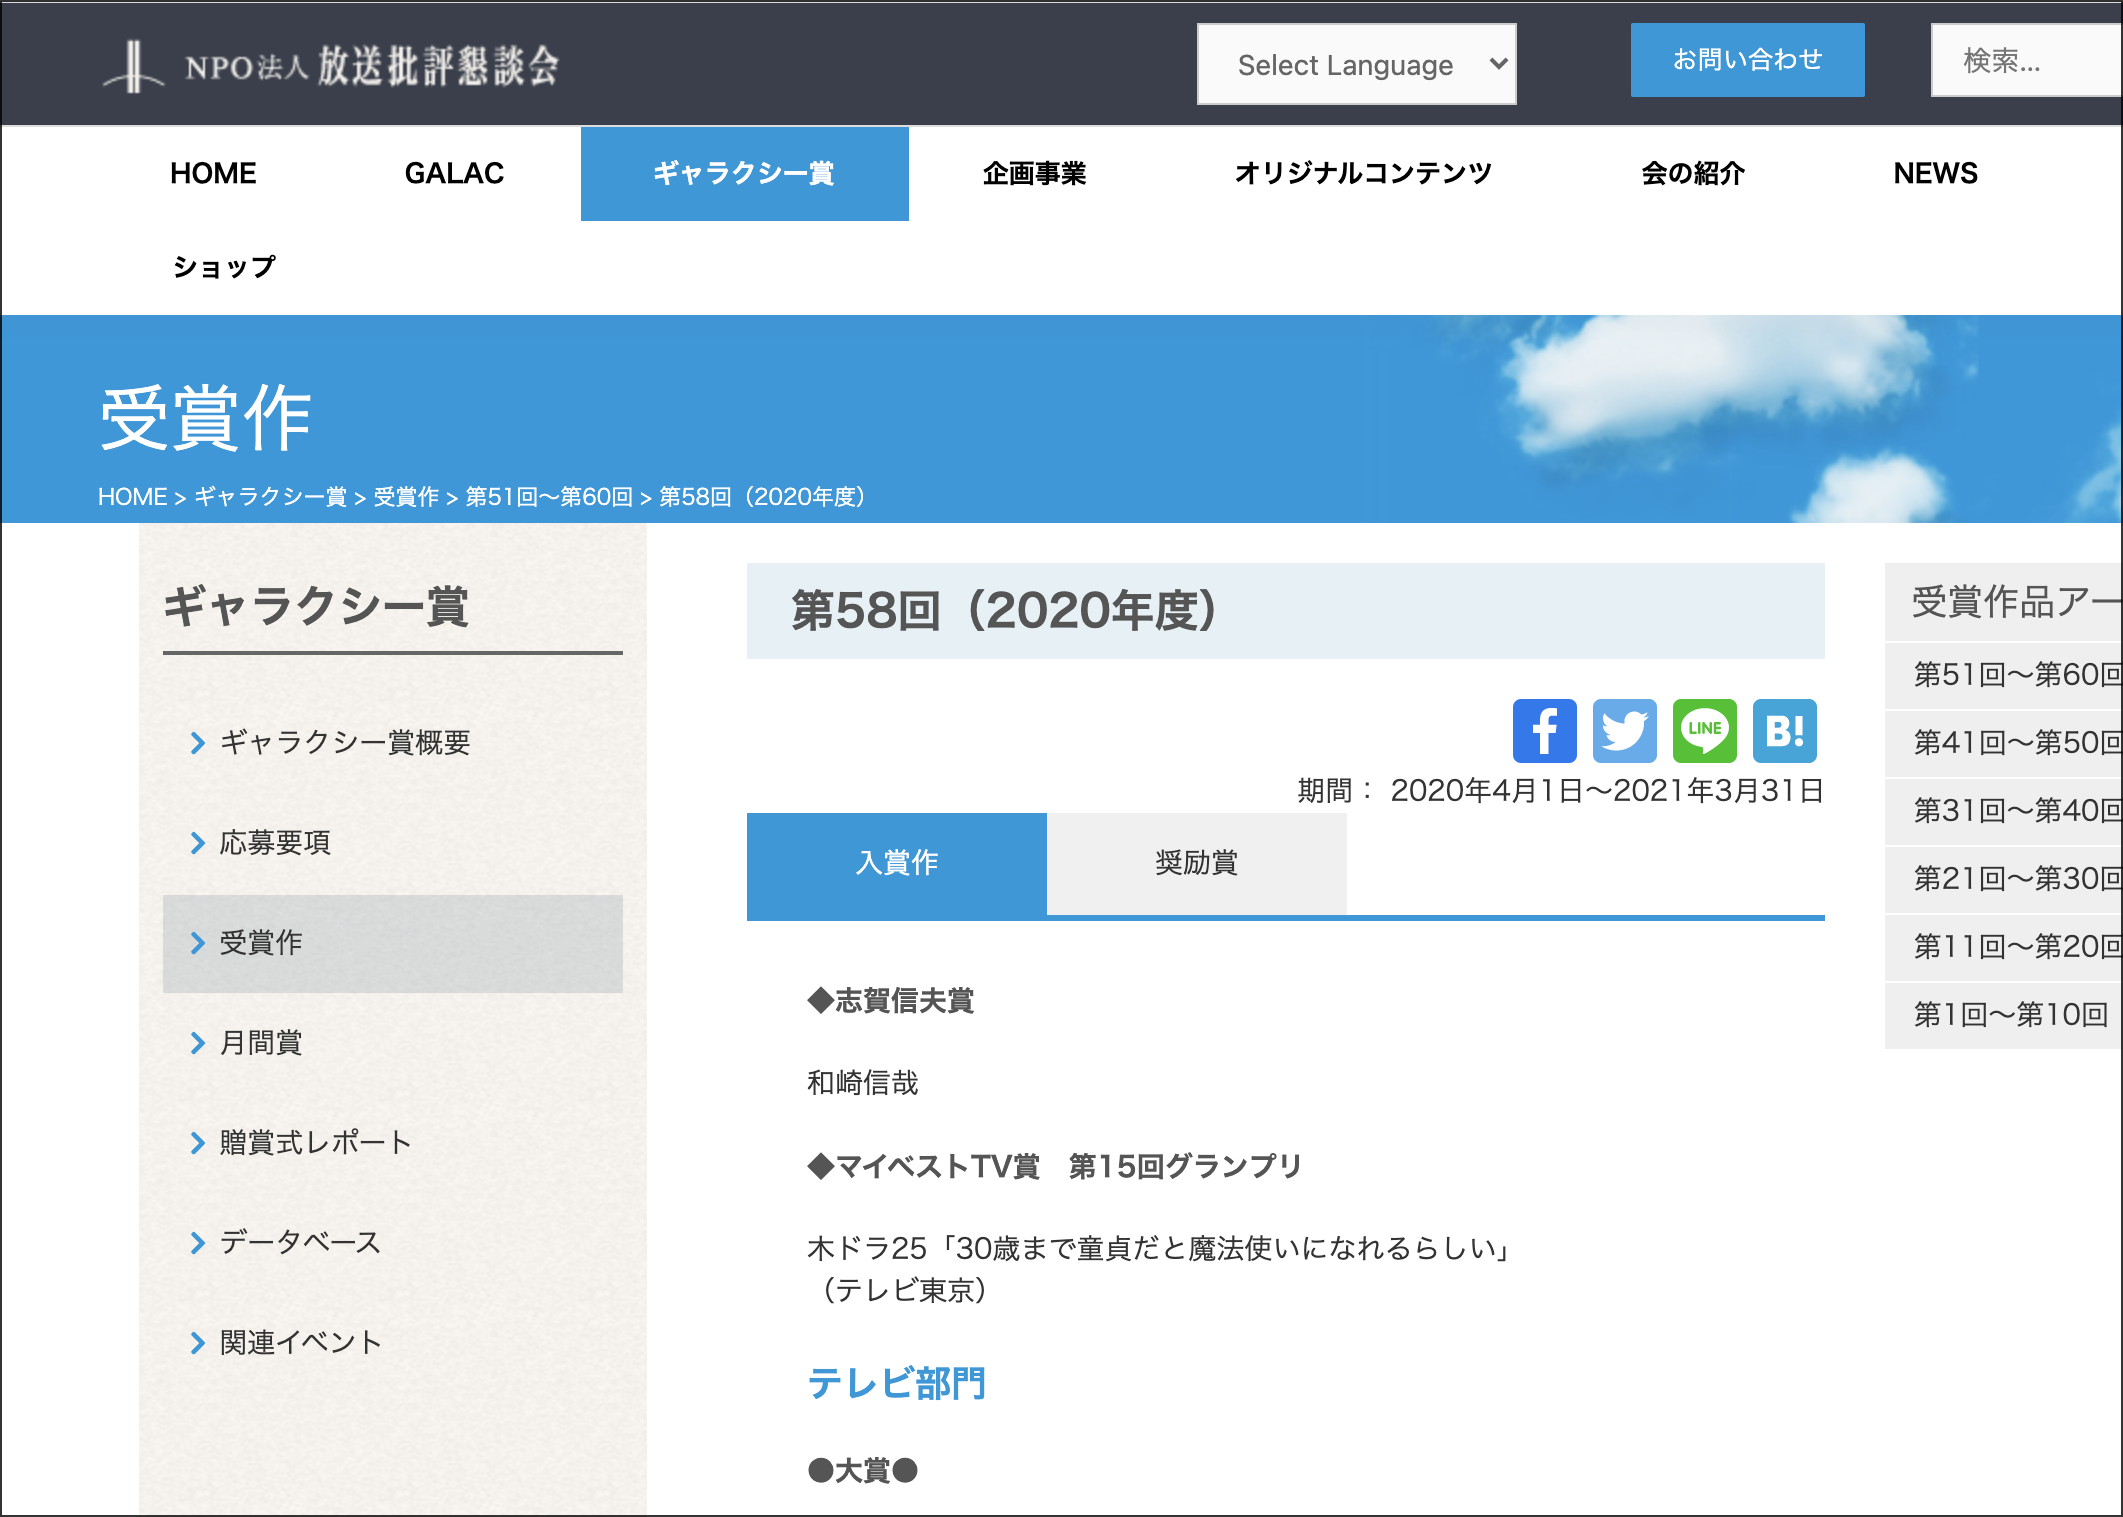Select the 入賞作 tab
Viewport: 2123px width, 1517px height.
pos(896,863)
